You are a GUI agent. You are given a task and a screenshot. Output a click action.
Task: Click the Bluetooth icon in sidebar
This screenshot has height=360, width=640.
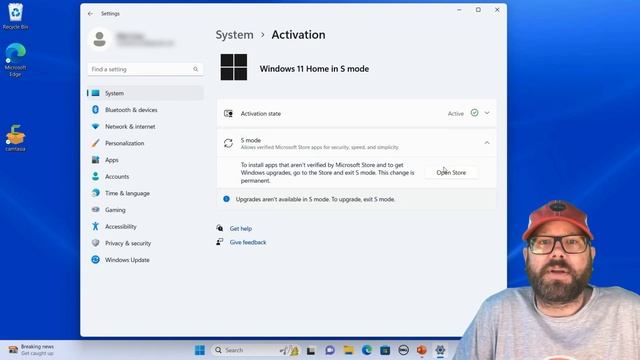(x=96, y=109)
